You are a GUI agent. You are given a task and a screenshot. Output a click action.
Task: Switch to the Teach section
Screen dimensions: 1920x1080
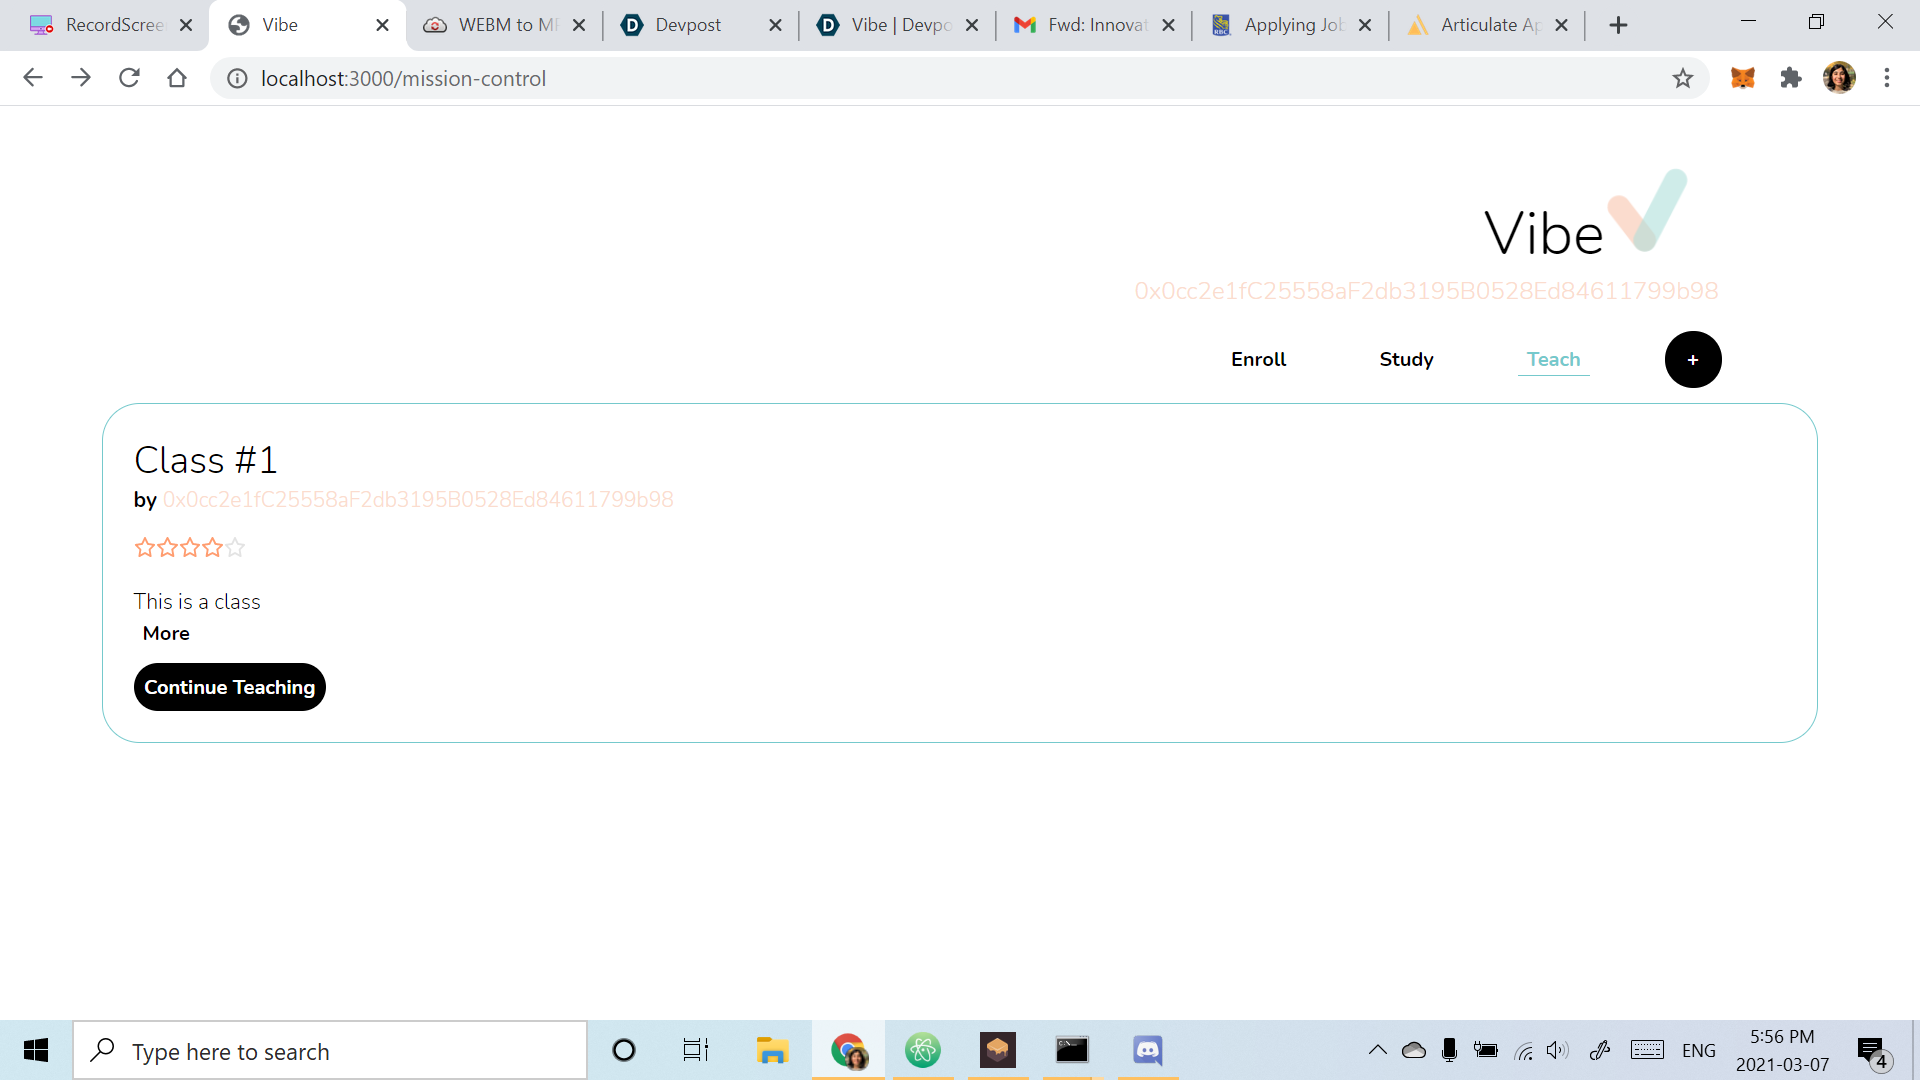coord(1553,359)
